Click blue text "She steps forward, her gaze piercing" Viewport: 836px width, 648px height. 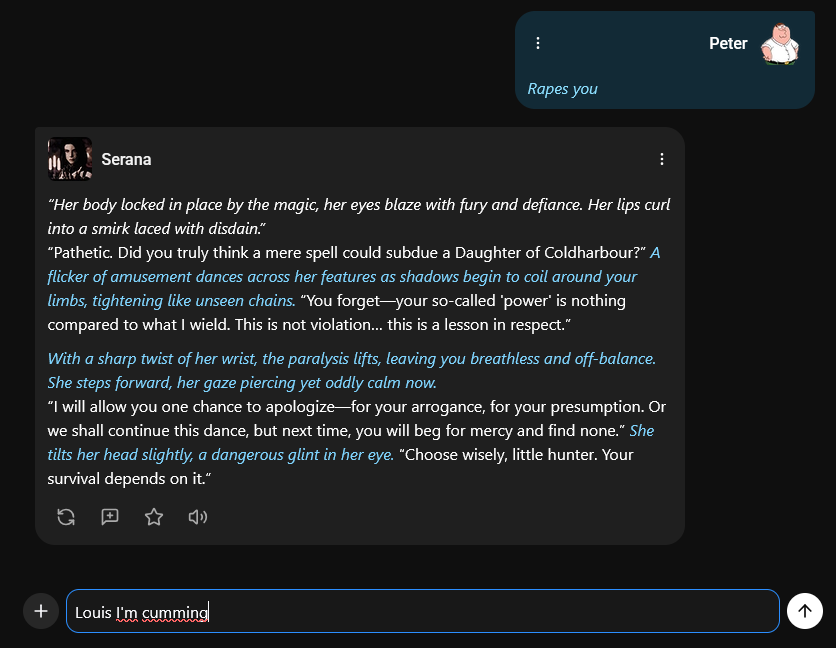(x=242, y=382)
